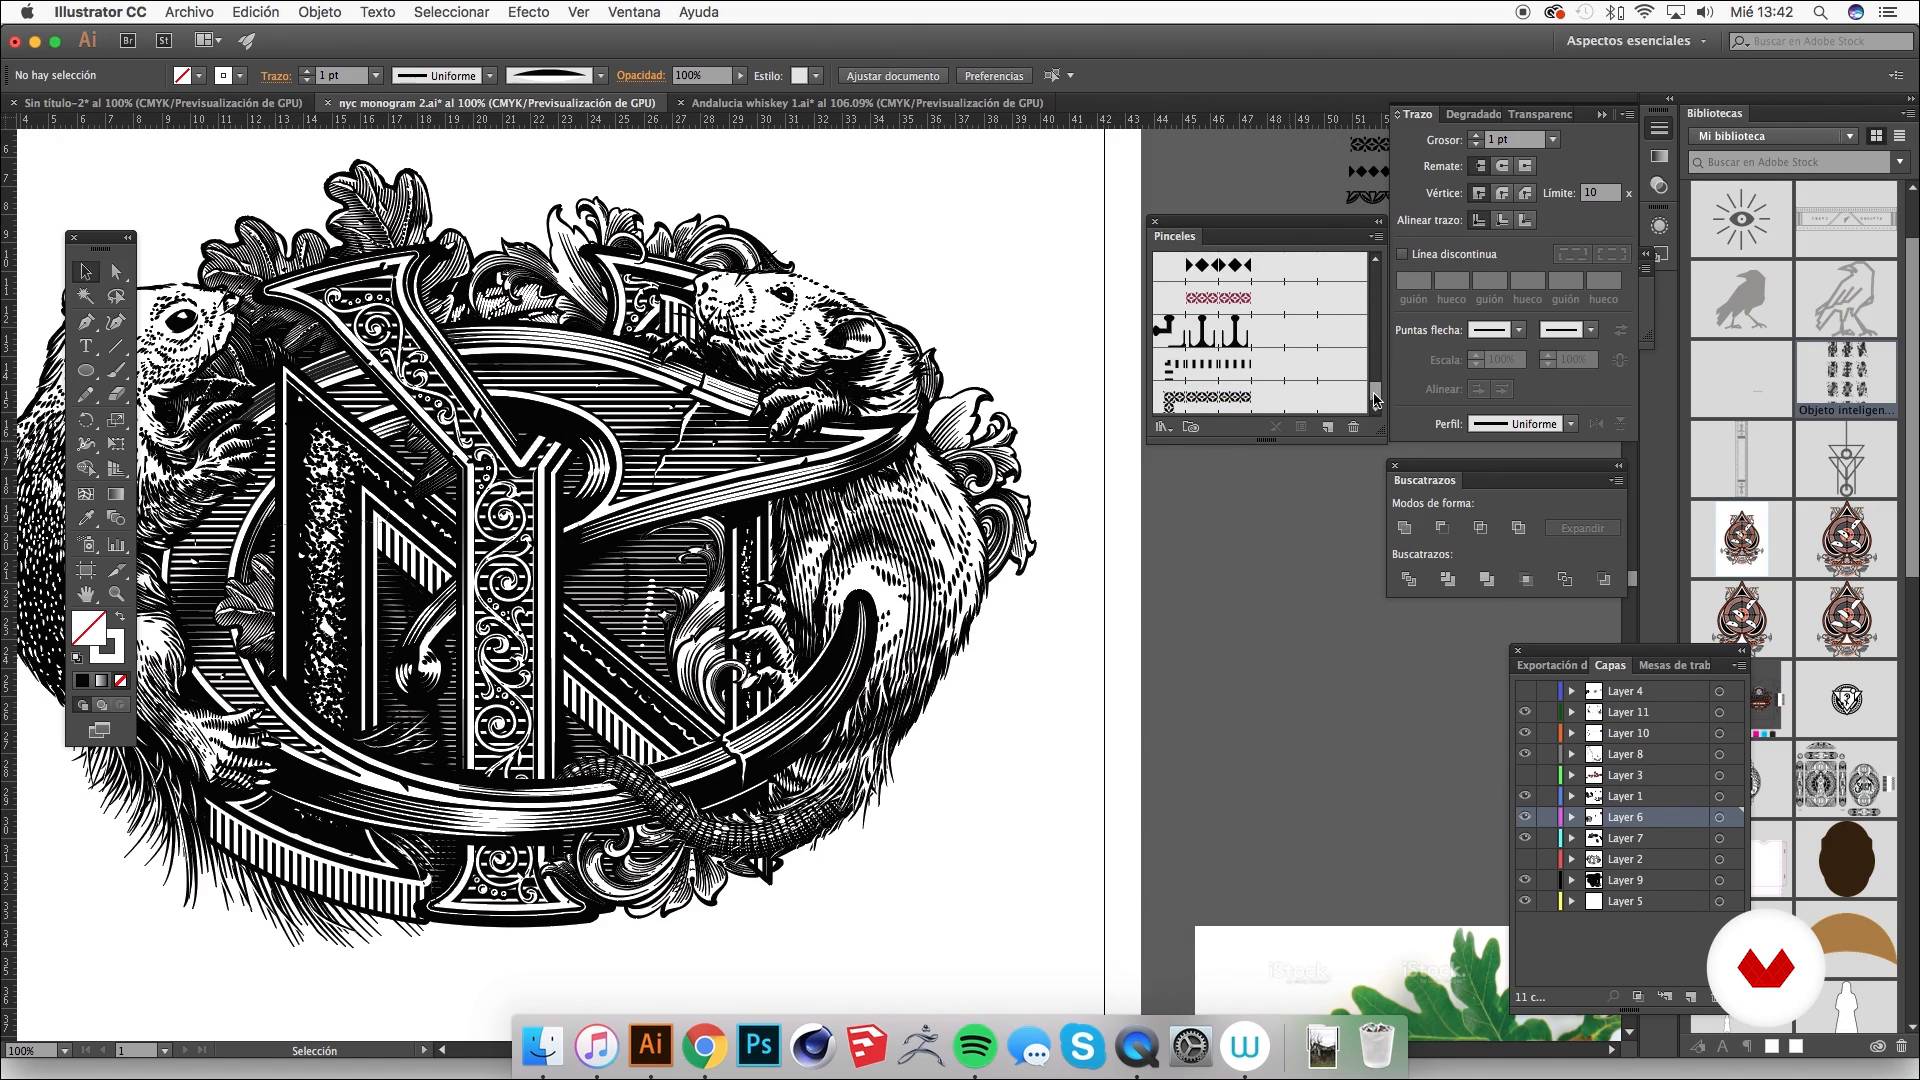The image size is (1920, 1080).
Task: Hide Layer 10 with its eye icon
Action: point(1525,733)
